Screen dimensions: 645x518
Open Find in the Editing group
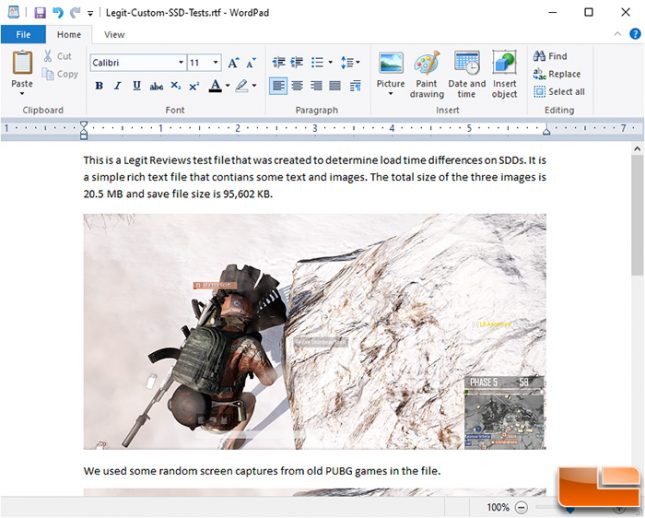click(550, 56)
